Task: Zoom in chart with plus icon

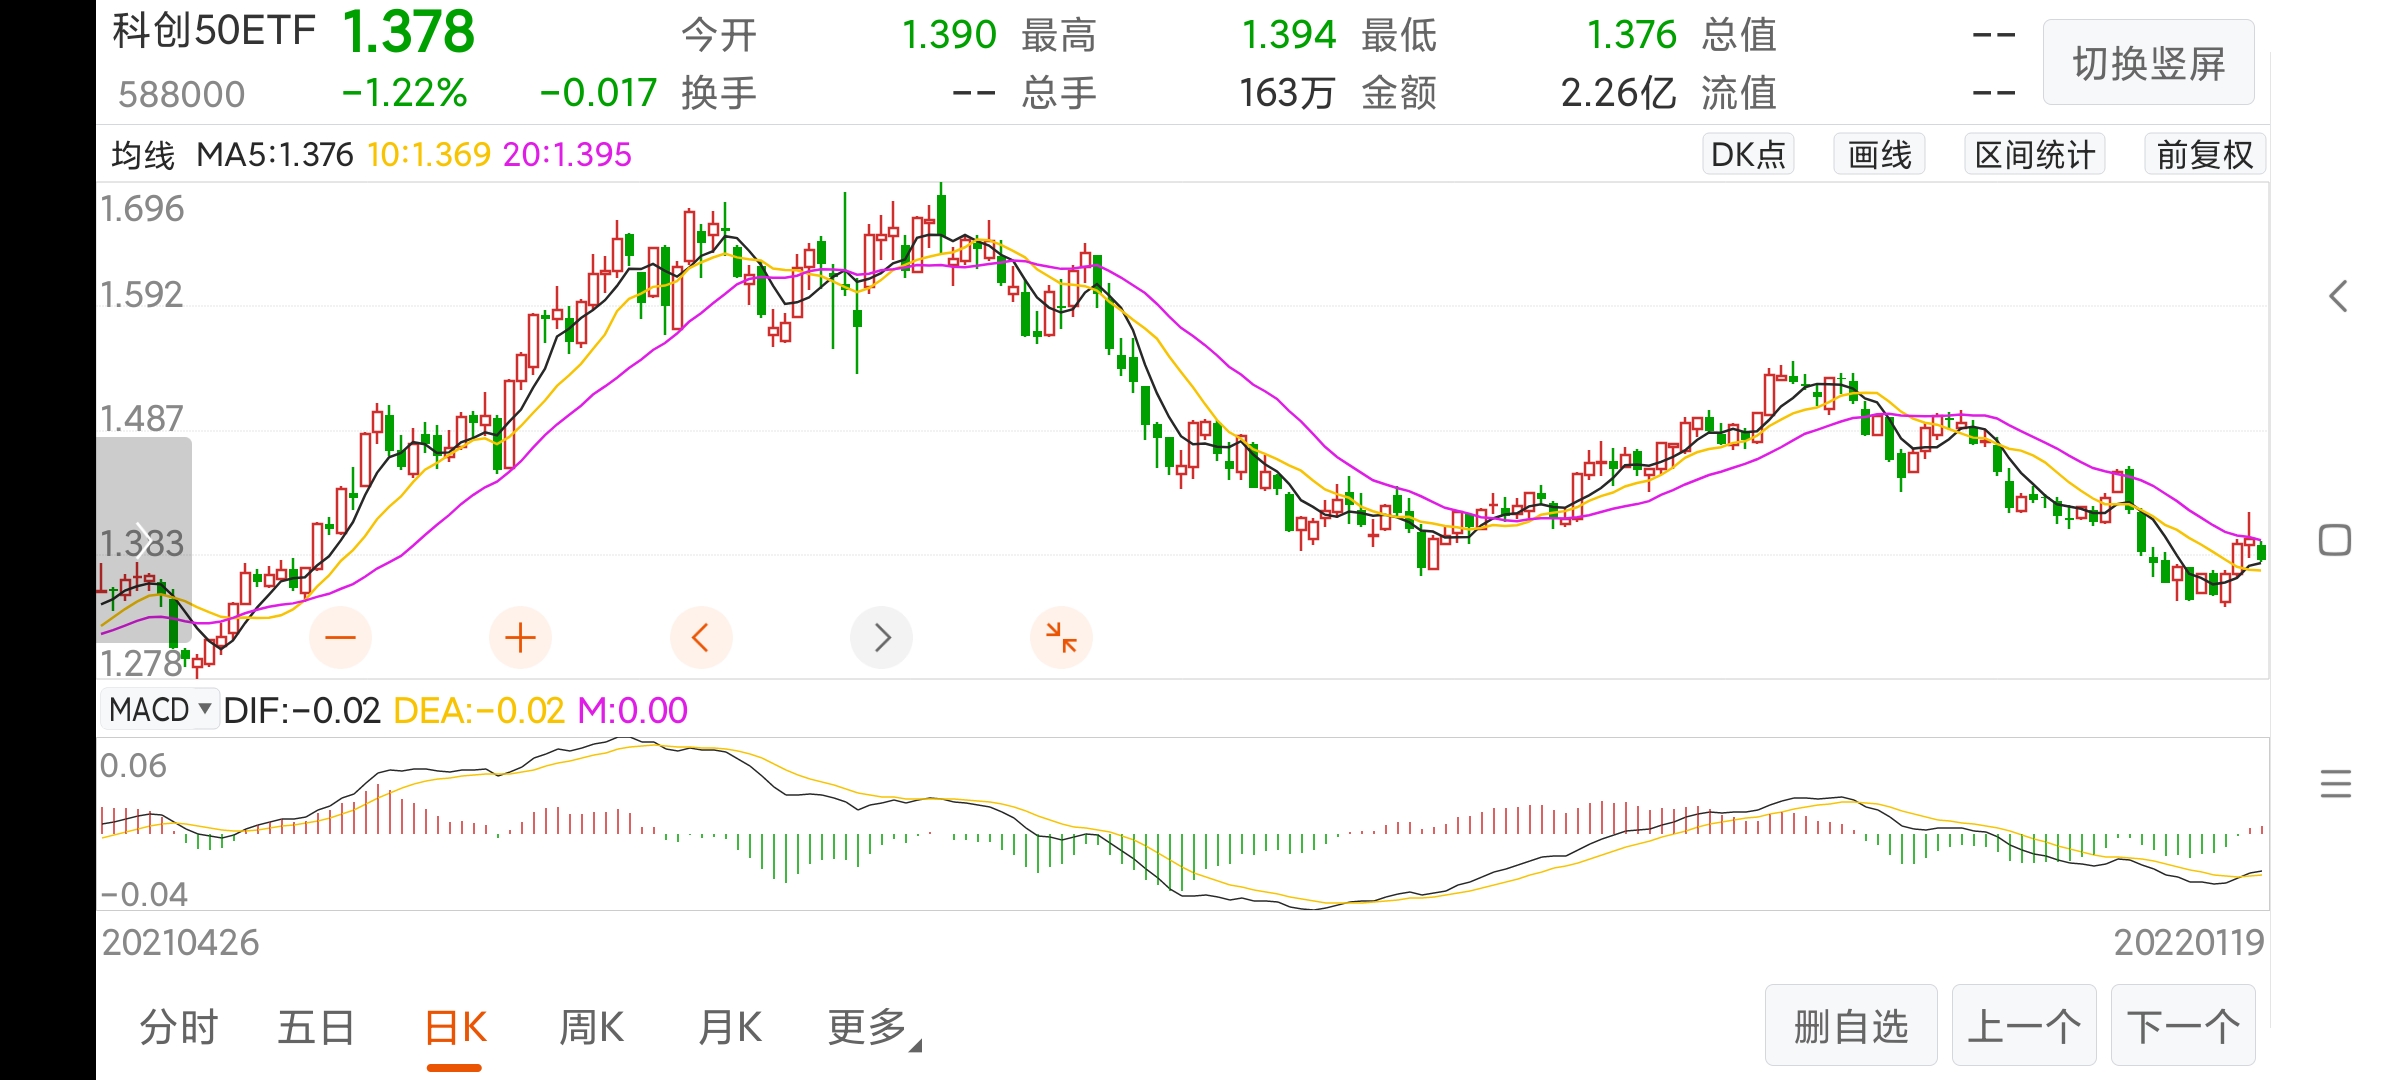Action: tap(520, 637)
